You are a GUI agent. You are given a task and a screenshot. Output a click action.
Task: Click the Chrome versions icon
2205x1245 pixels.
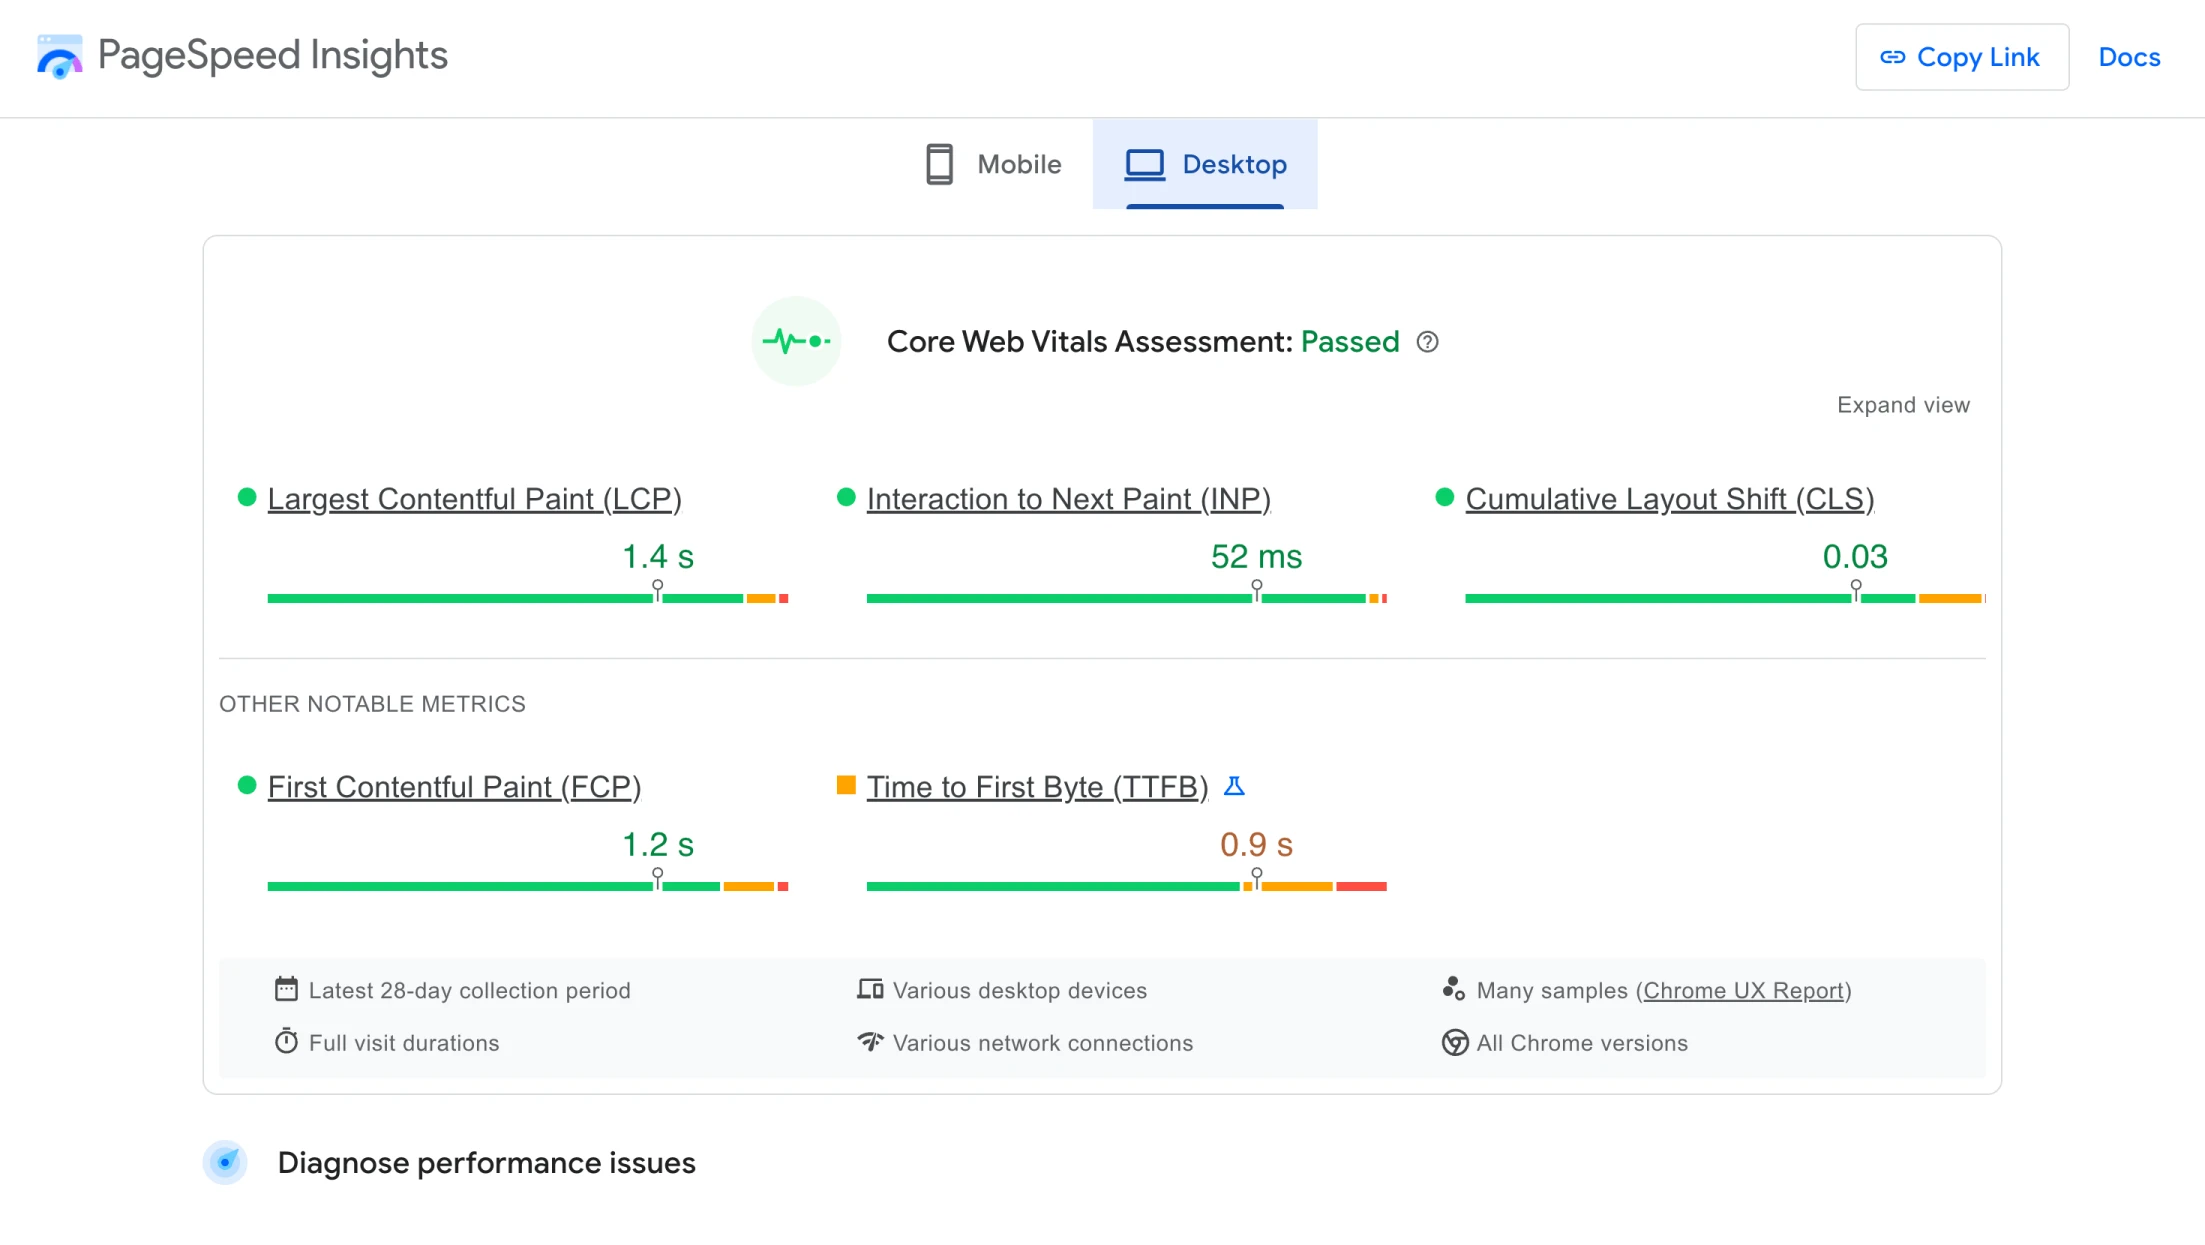(1455, 1042)
